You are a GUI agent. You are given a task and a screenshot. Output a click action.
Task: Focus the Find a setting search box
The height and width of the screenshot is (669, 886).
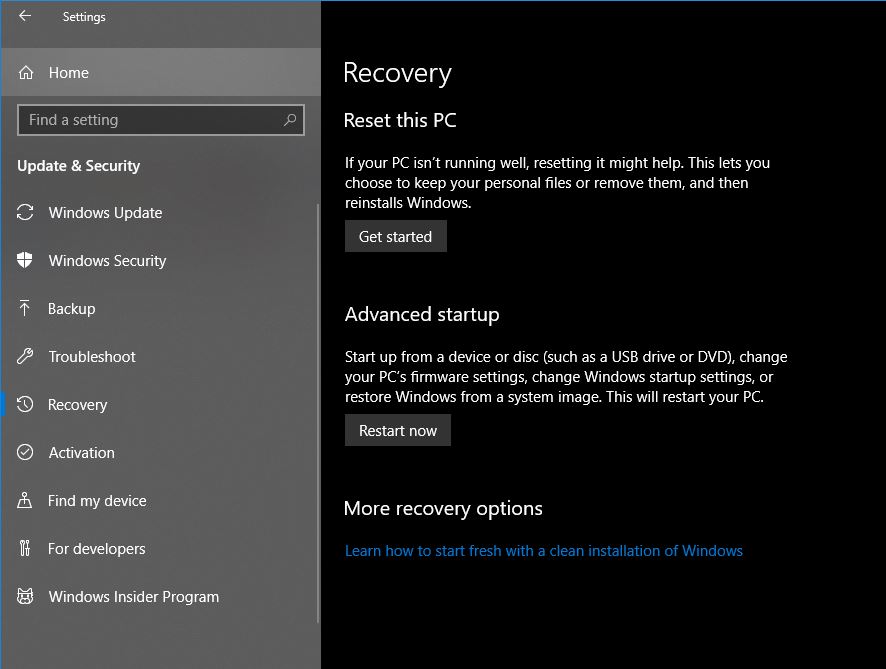(x=161, y=120)
